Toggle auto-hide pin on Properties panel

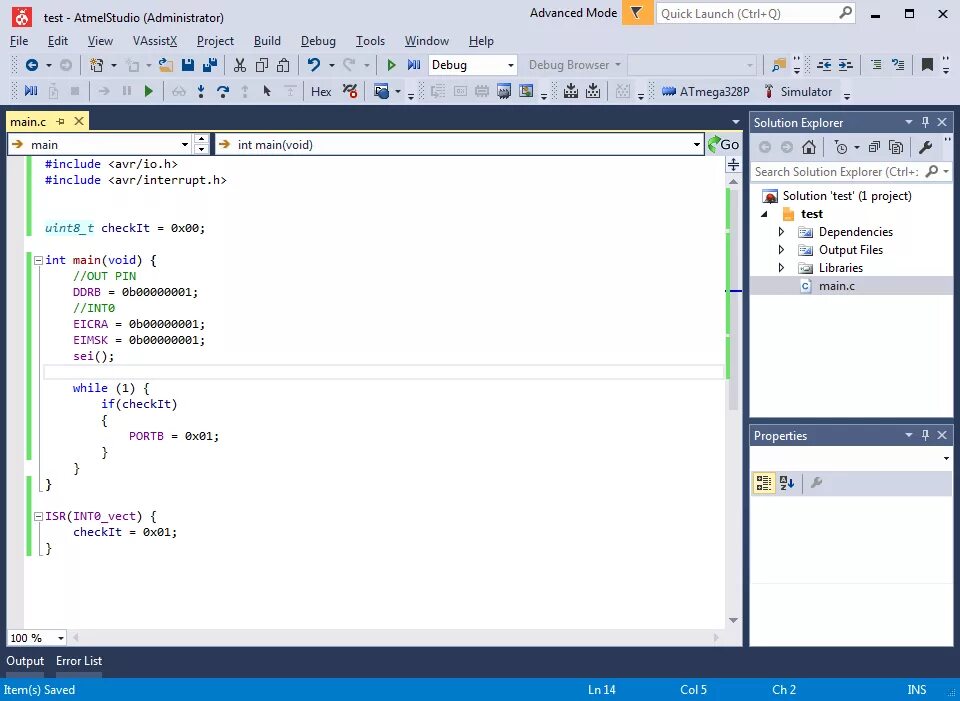point(925,435)
